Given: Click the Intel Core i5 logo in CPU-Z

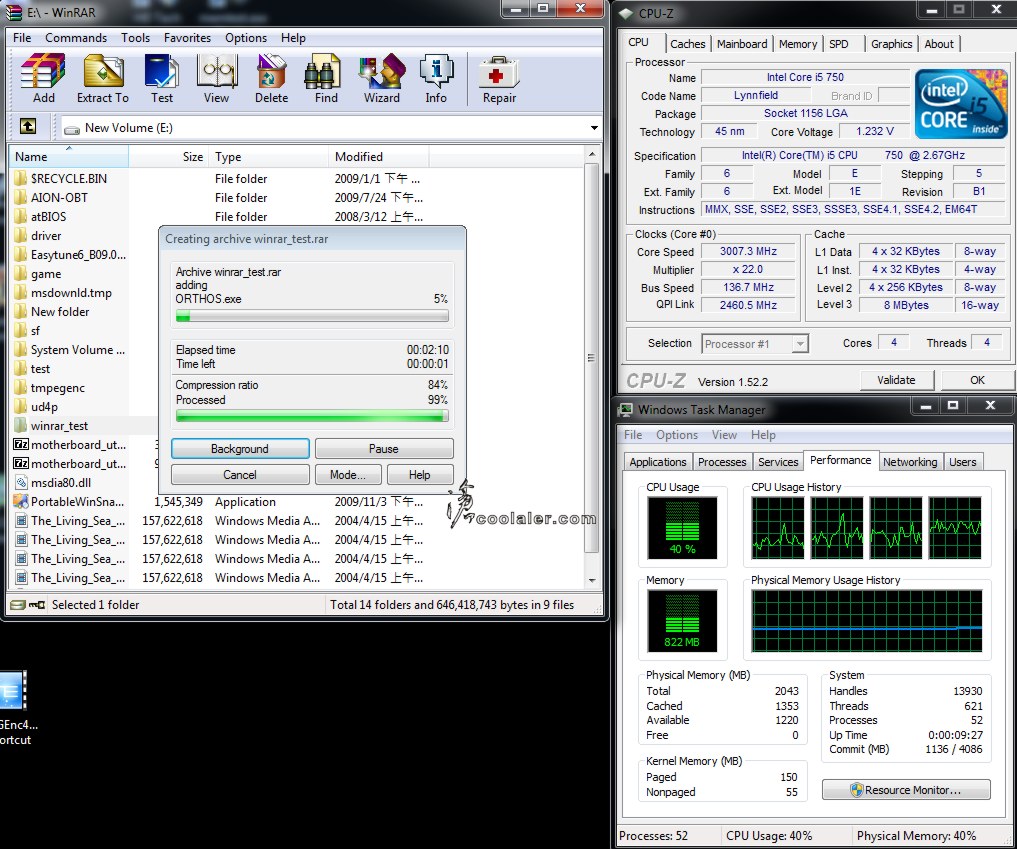Looking at the screenshot, I should (x=961, y=104).
